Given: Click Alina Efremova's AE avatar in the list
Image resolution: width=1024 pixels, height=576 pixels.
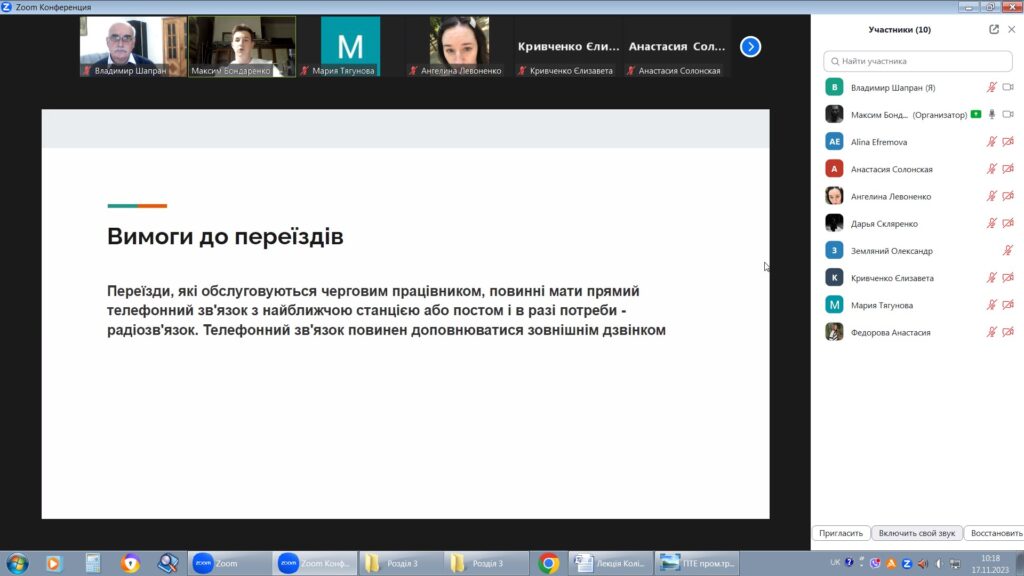Looking at the screenshot, I should point(834,142).
